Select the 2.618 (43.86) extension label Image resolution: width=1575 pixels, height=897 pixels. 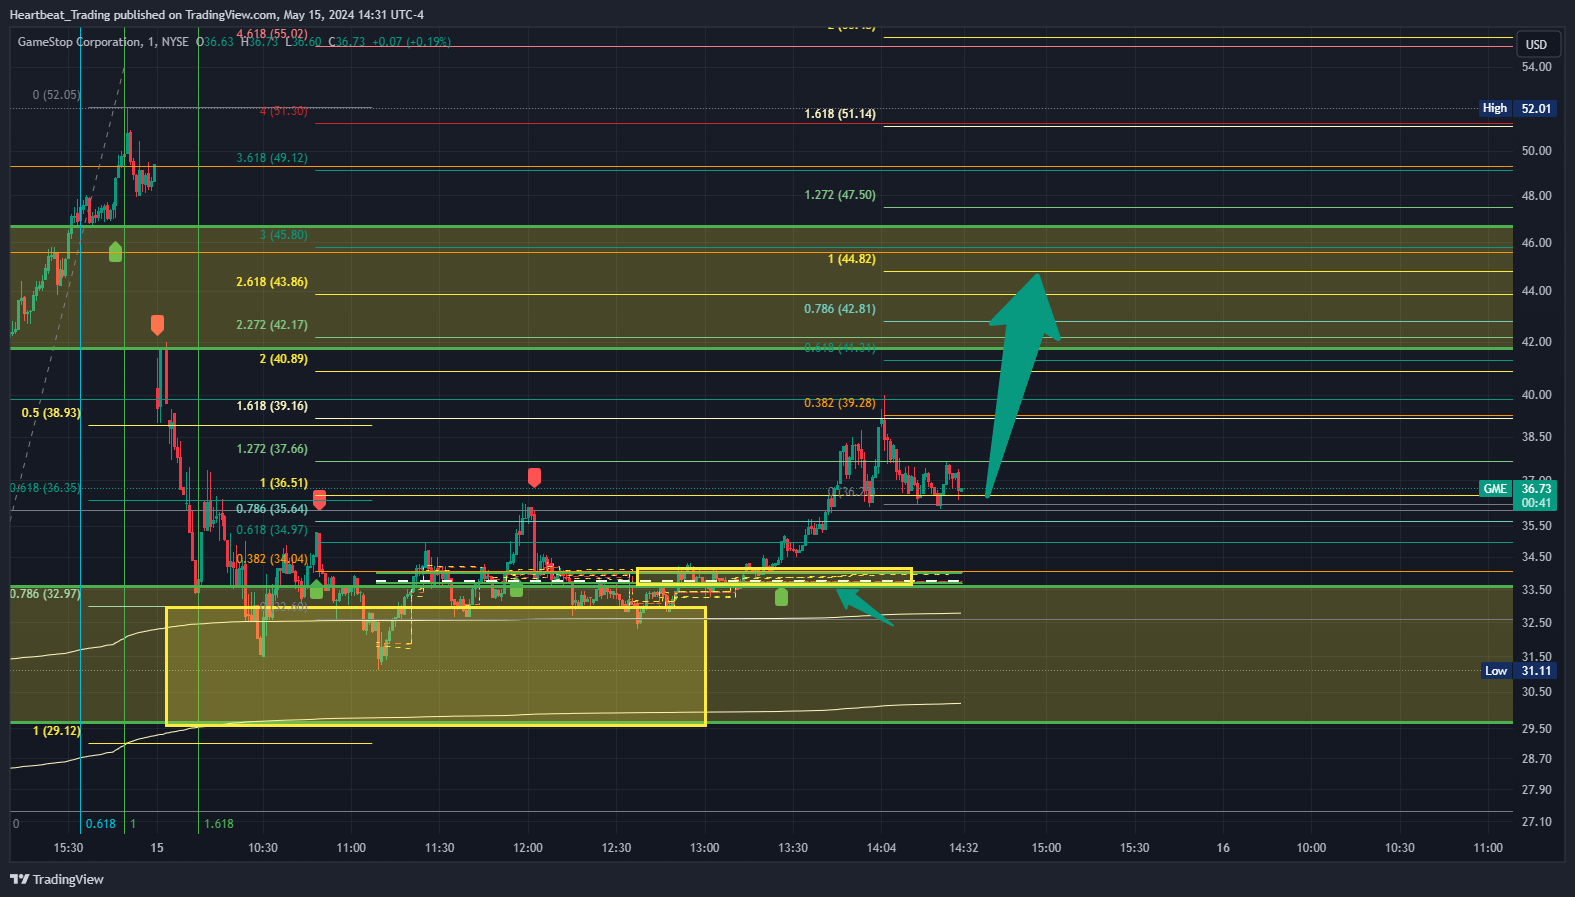[x=271, y=282]
